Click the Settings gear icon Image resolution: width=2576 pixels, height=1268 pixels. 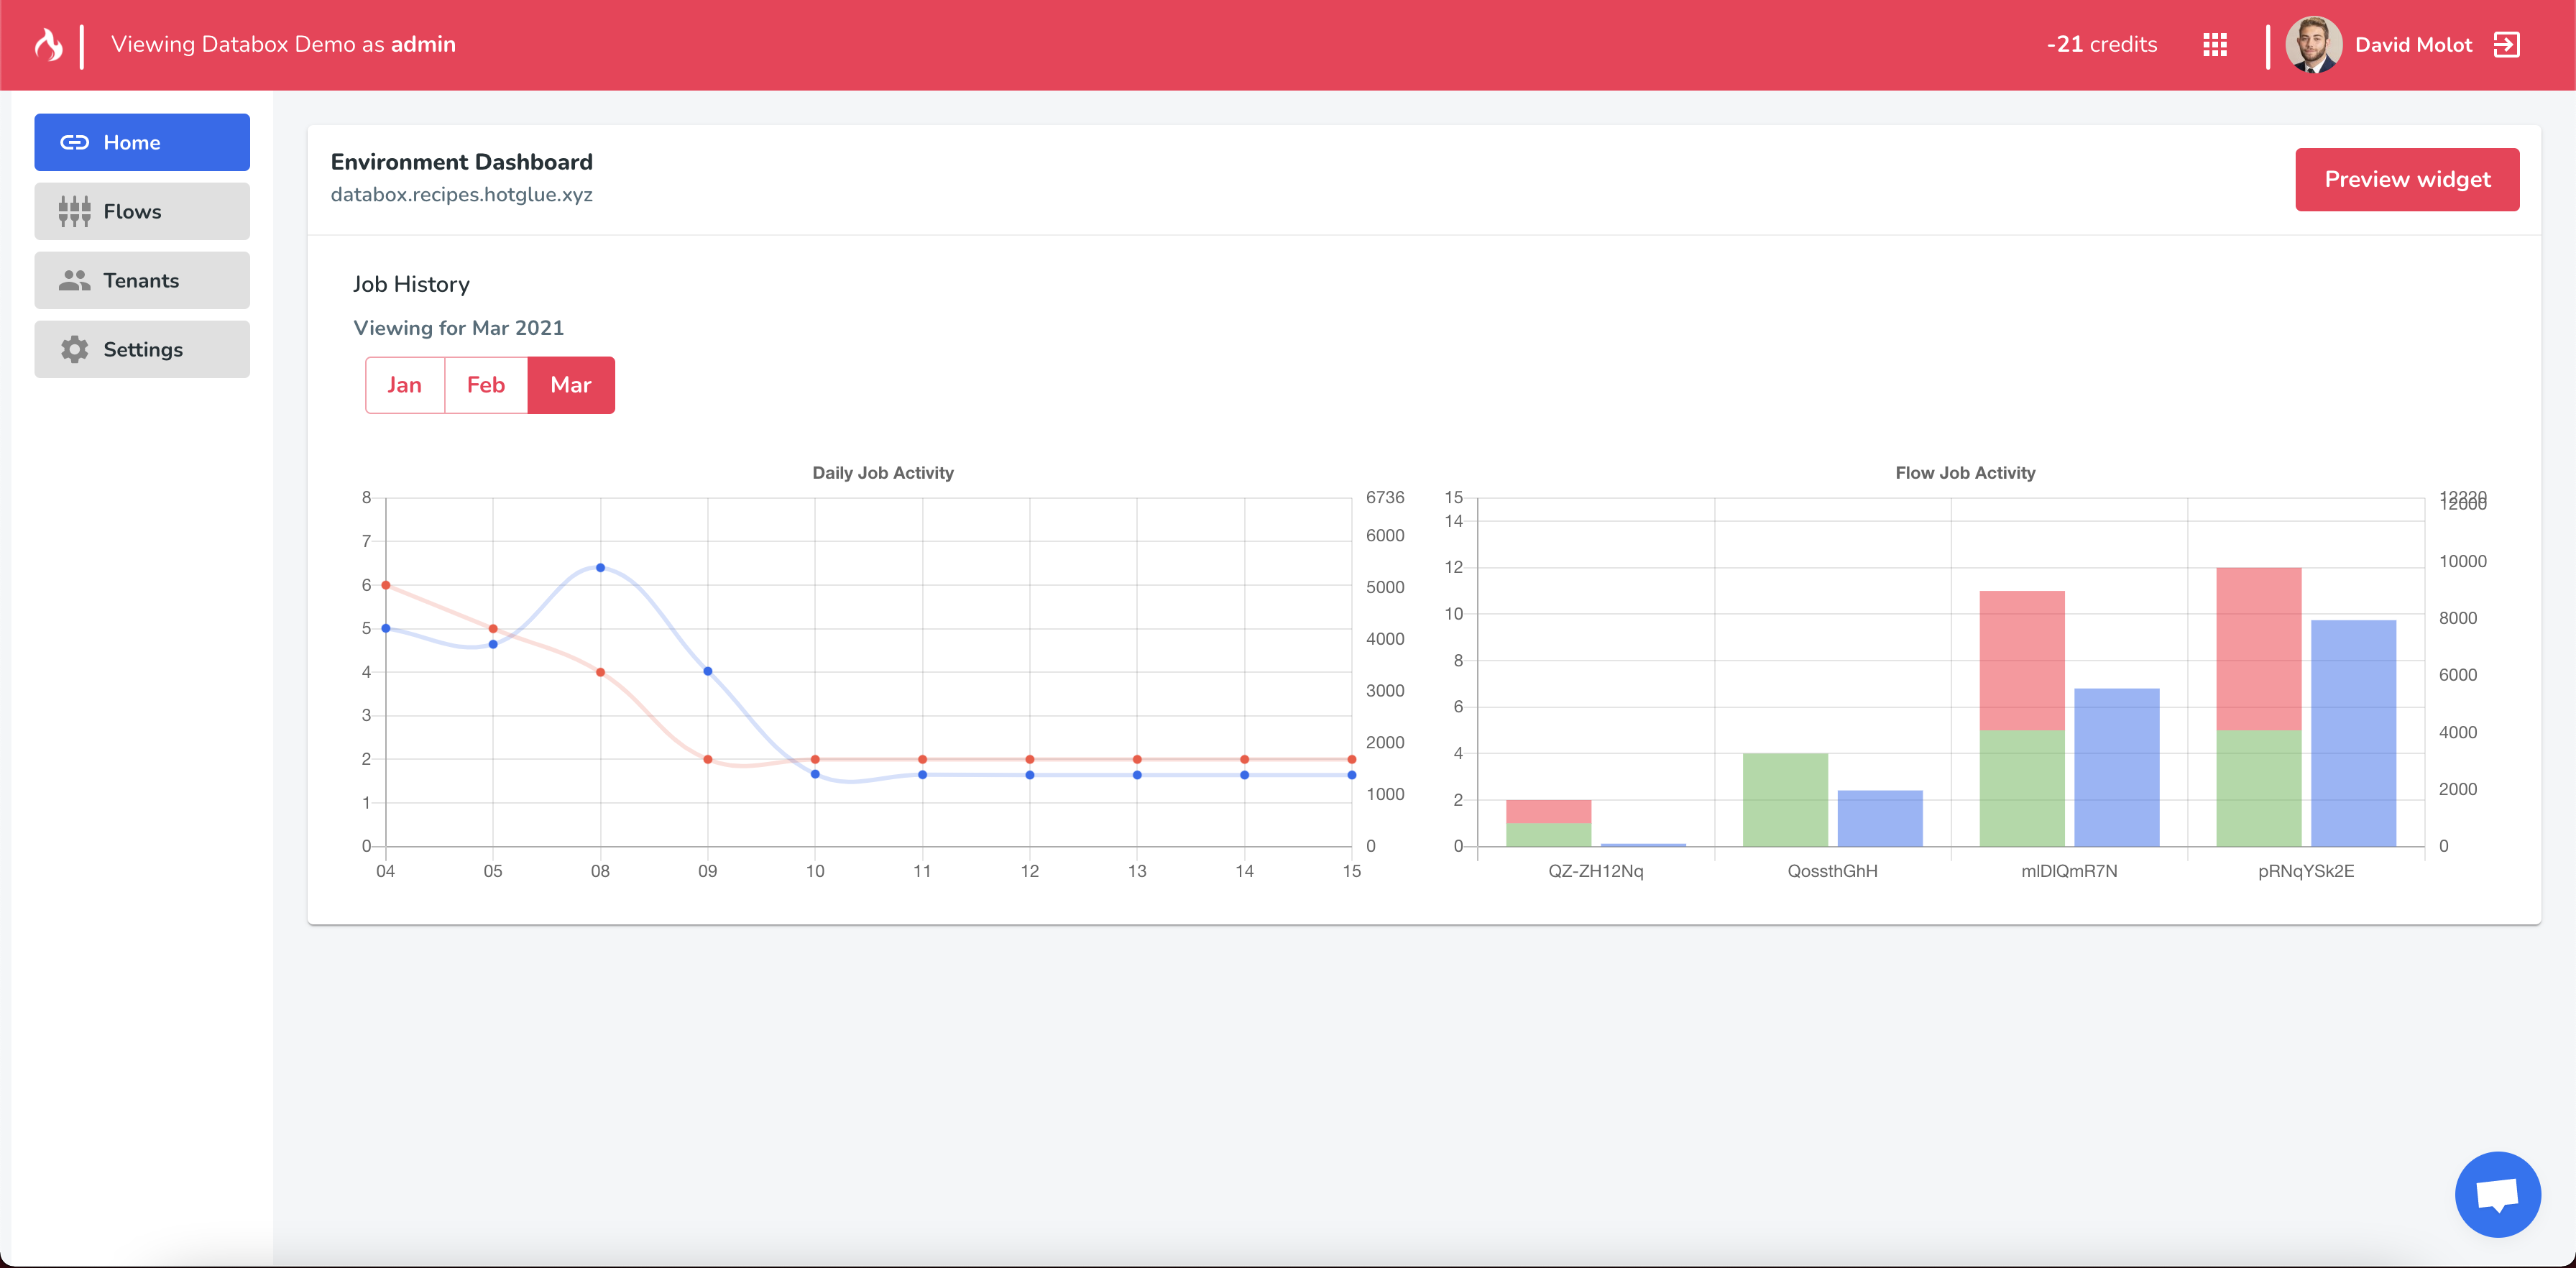click(x=73, y=349)
